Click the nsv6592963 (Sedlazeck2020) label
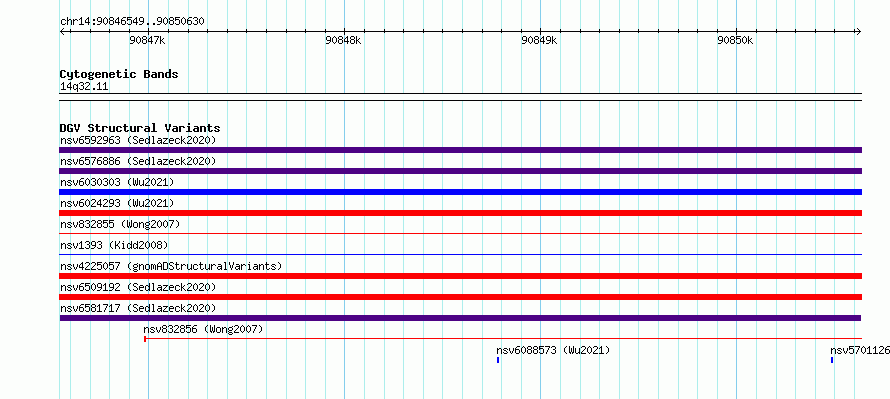The height and width of the screenshot is (399, 890). pyautogui.click(x=138, y=140)
